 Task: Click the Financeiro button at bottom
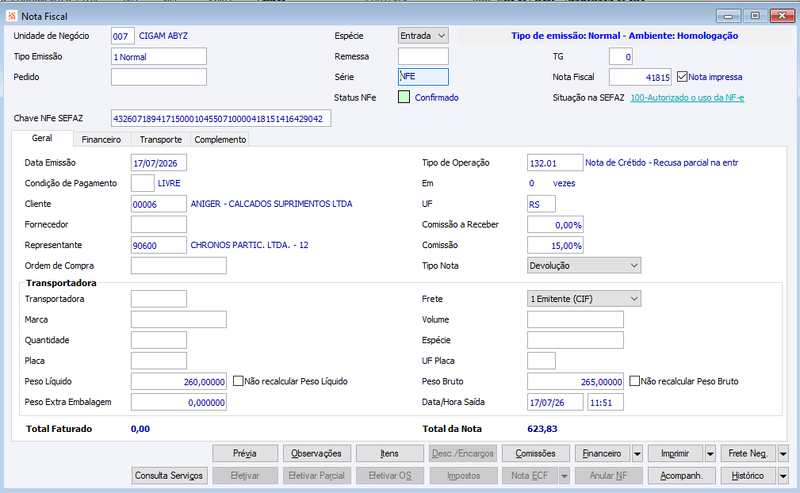coord(602,453)
